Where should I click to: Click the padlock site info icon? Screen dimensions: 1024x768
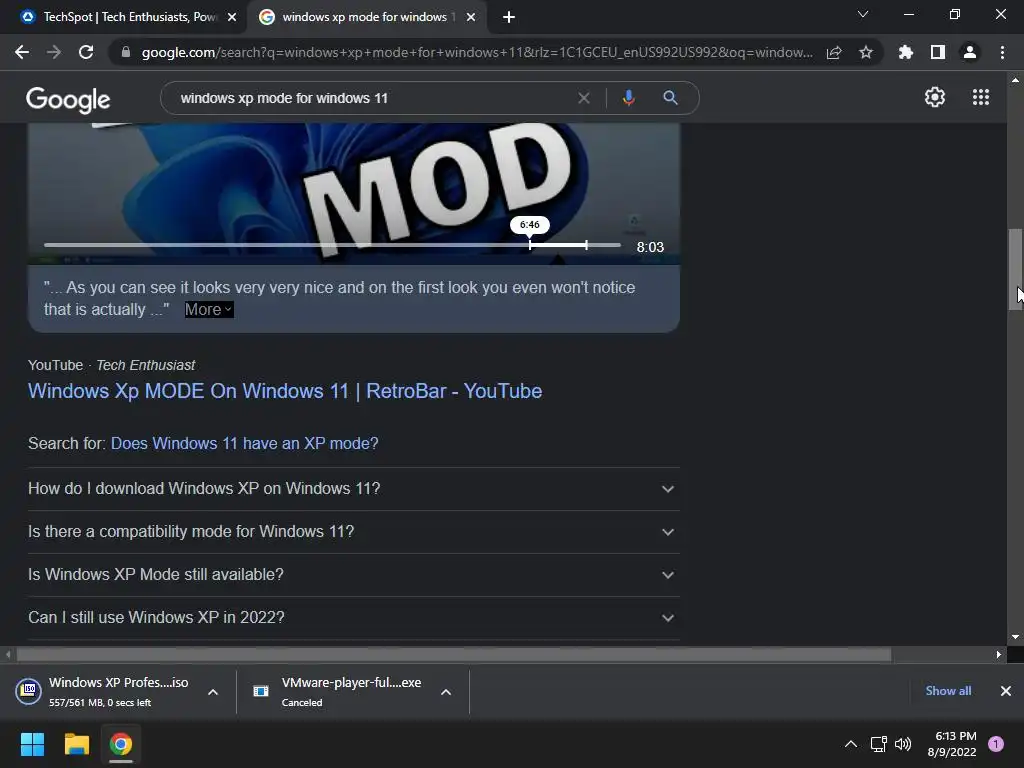pos(126,52)
